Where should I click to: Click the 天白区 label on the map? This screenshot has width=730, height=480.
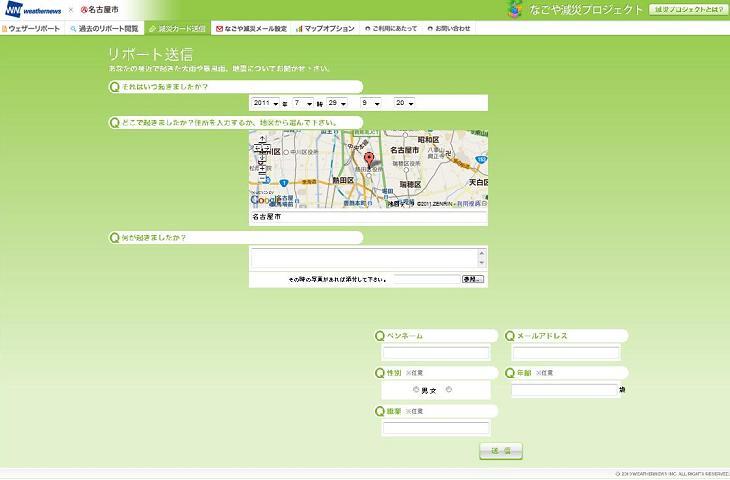pyautogui.click(x=478, y=182)
